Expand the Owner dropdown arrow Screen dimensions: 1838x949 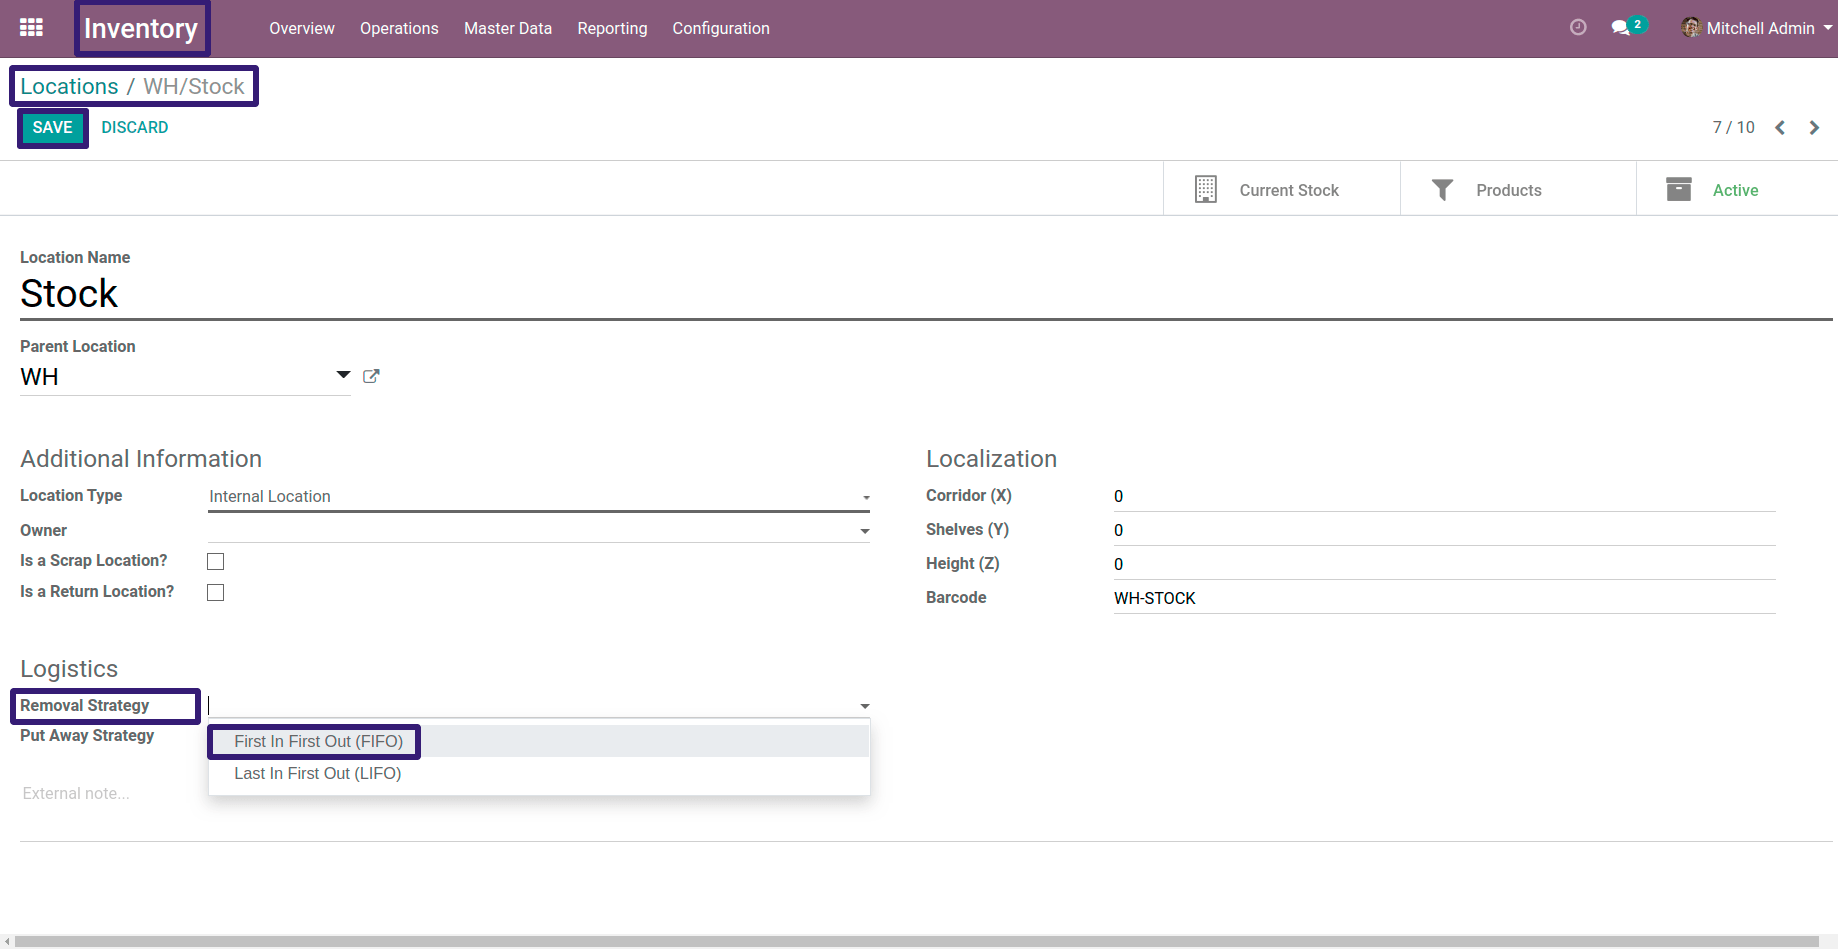tap(865, 531)
